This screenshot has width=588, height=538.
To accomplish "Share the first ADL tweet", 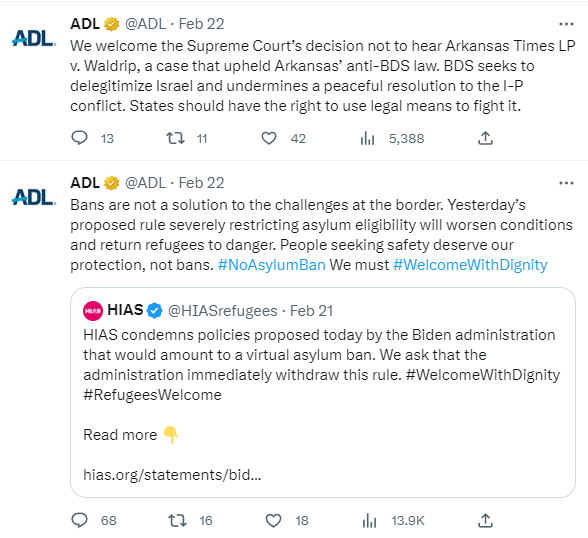I will (x=485, y=138).
